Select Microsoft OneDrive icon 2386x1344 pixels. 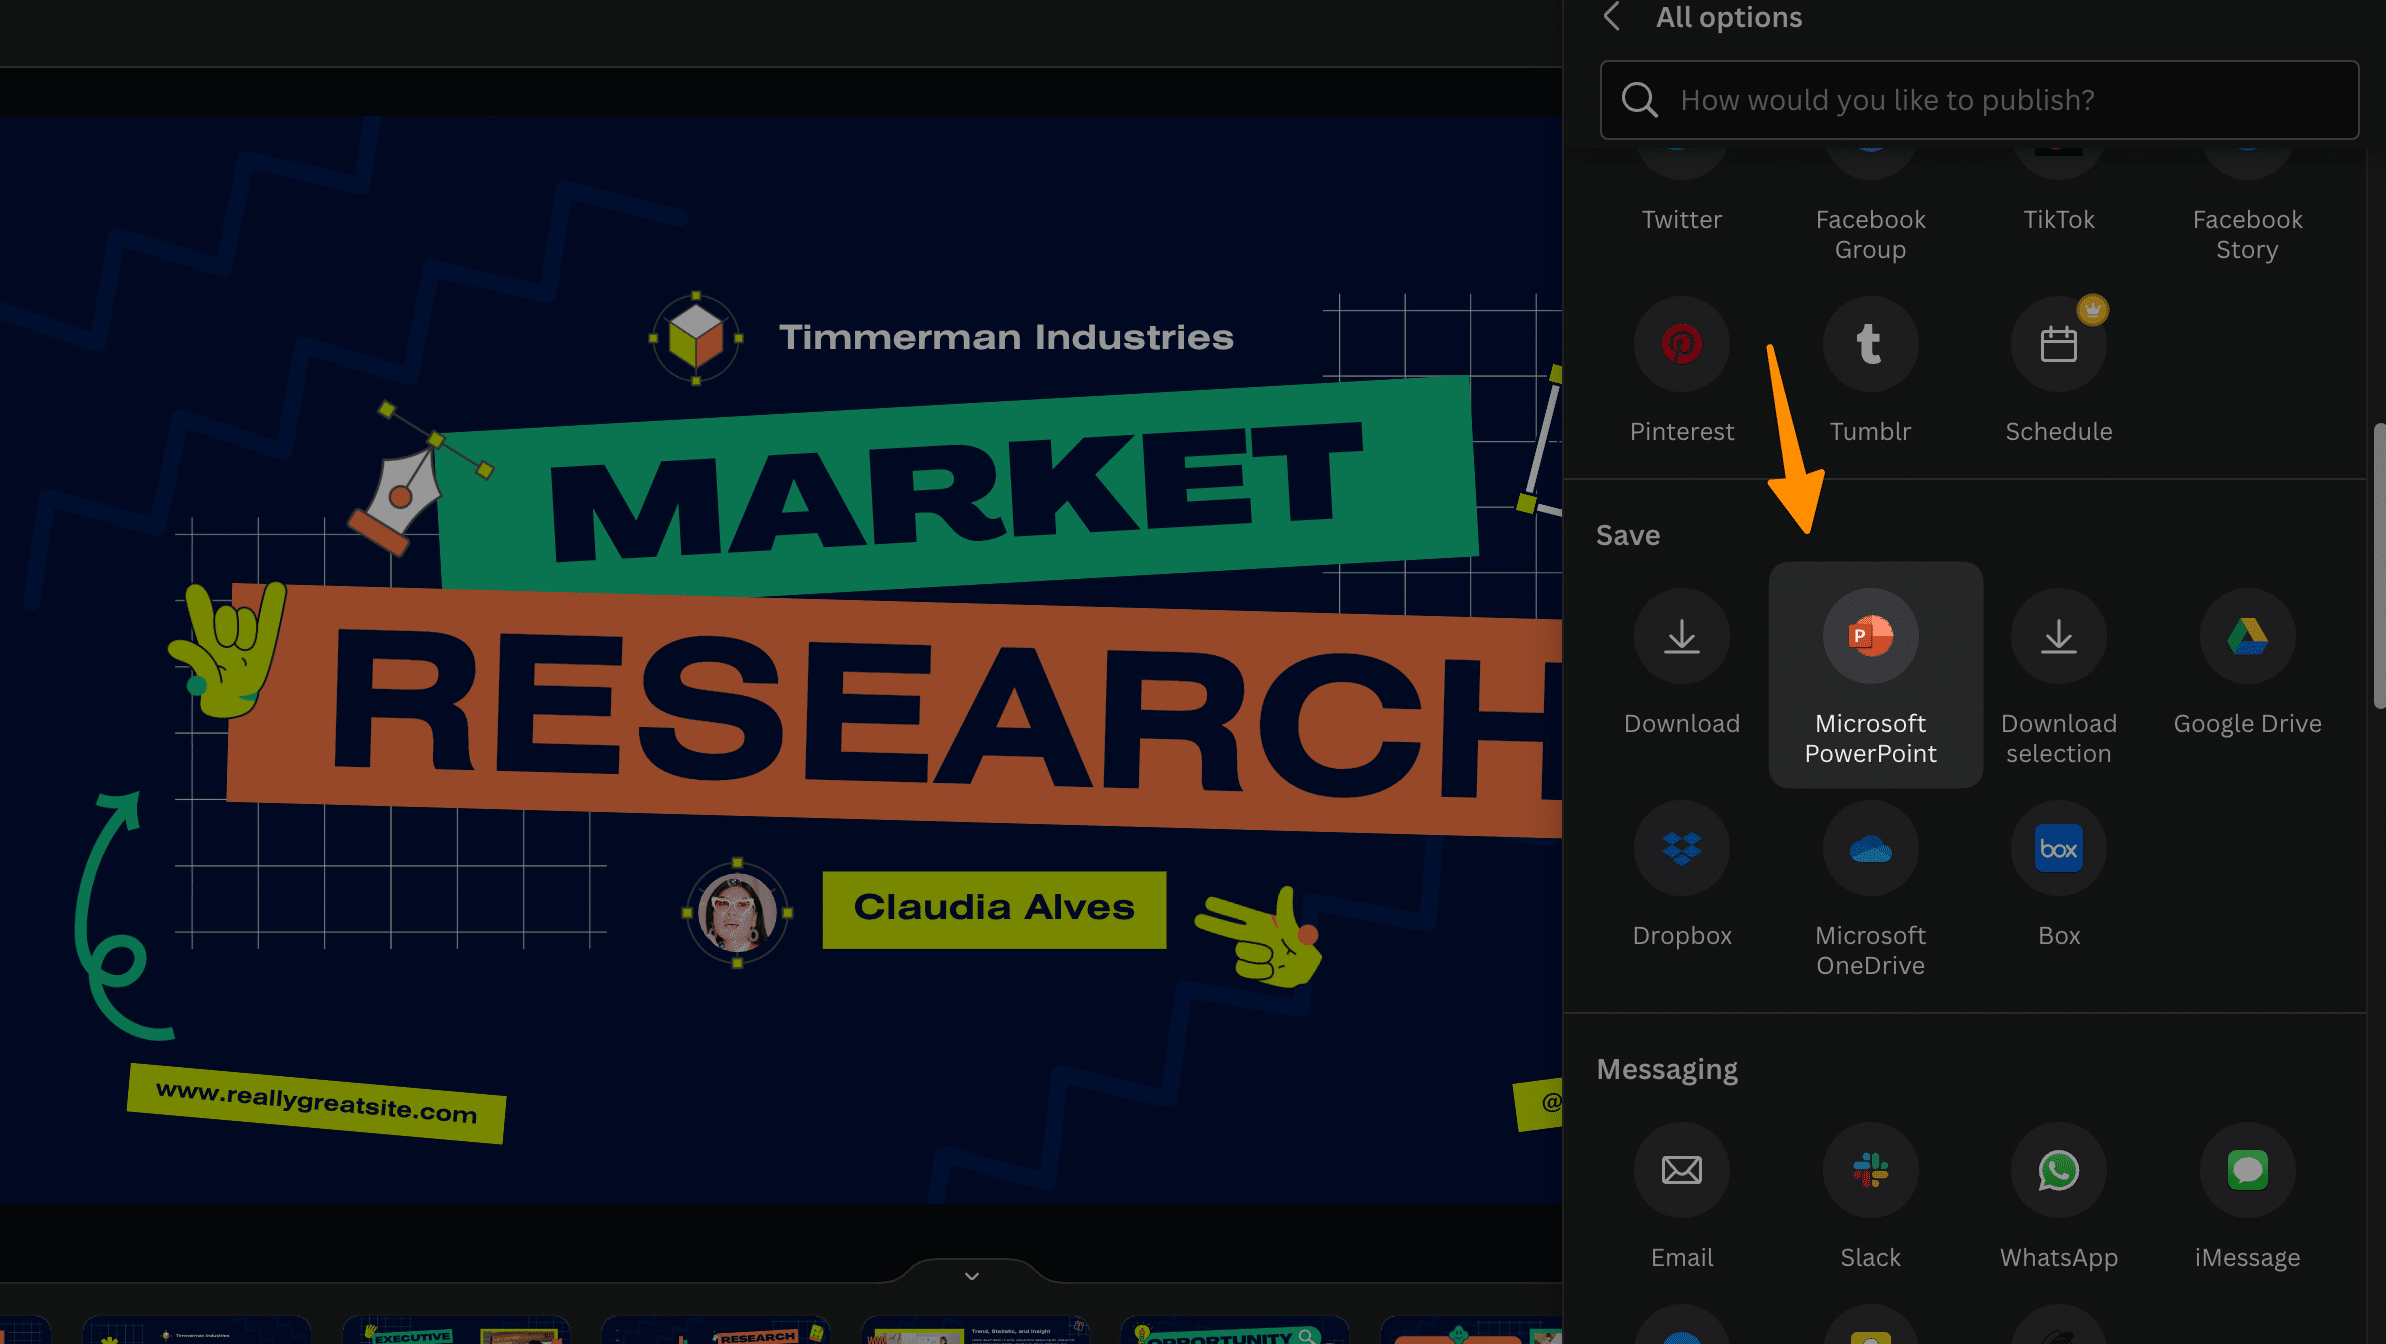pyautogui.click(x=1870, y=849)
